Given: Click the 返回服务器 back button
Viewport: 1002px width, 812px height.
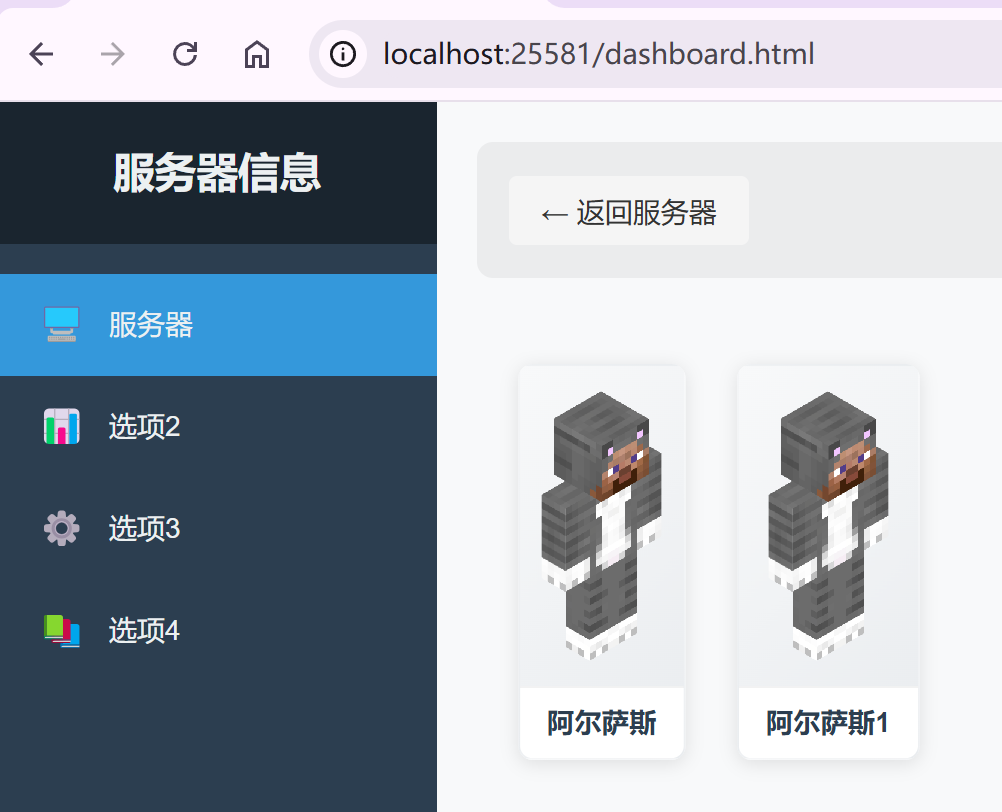Looking at the screenshot, I should click(x=629, y=211).
